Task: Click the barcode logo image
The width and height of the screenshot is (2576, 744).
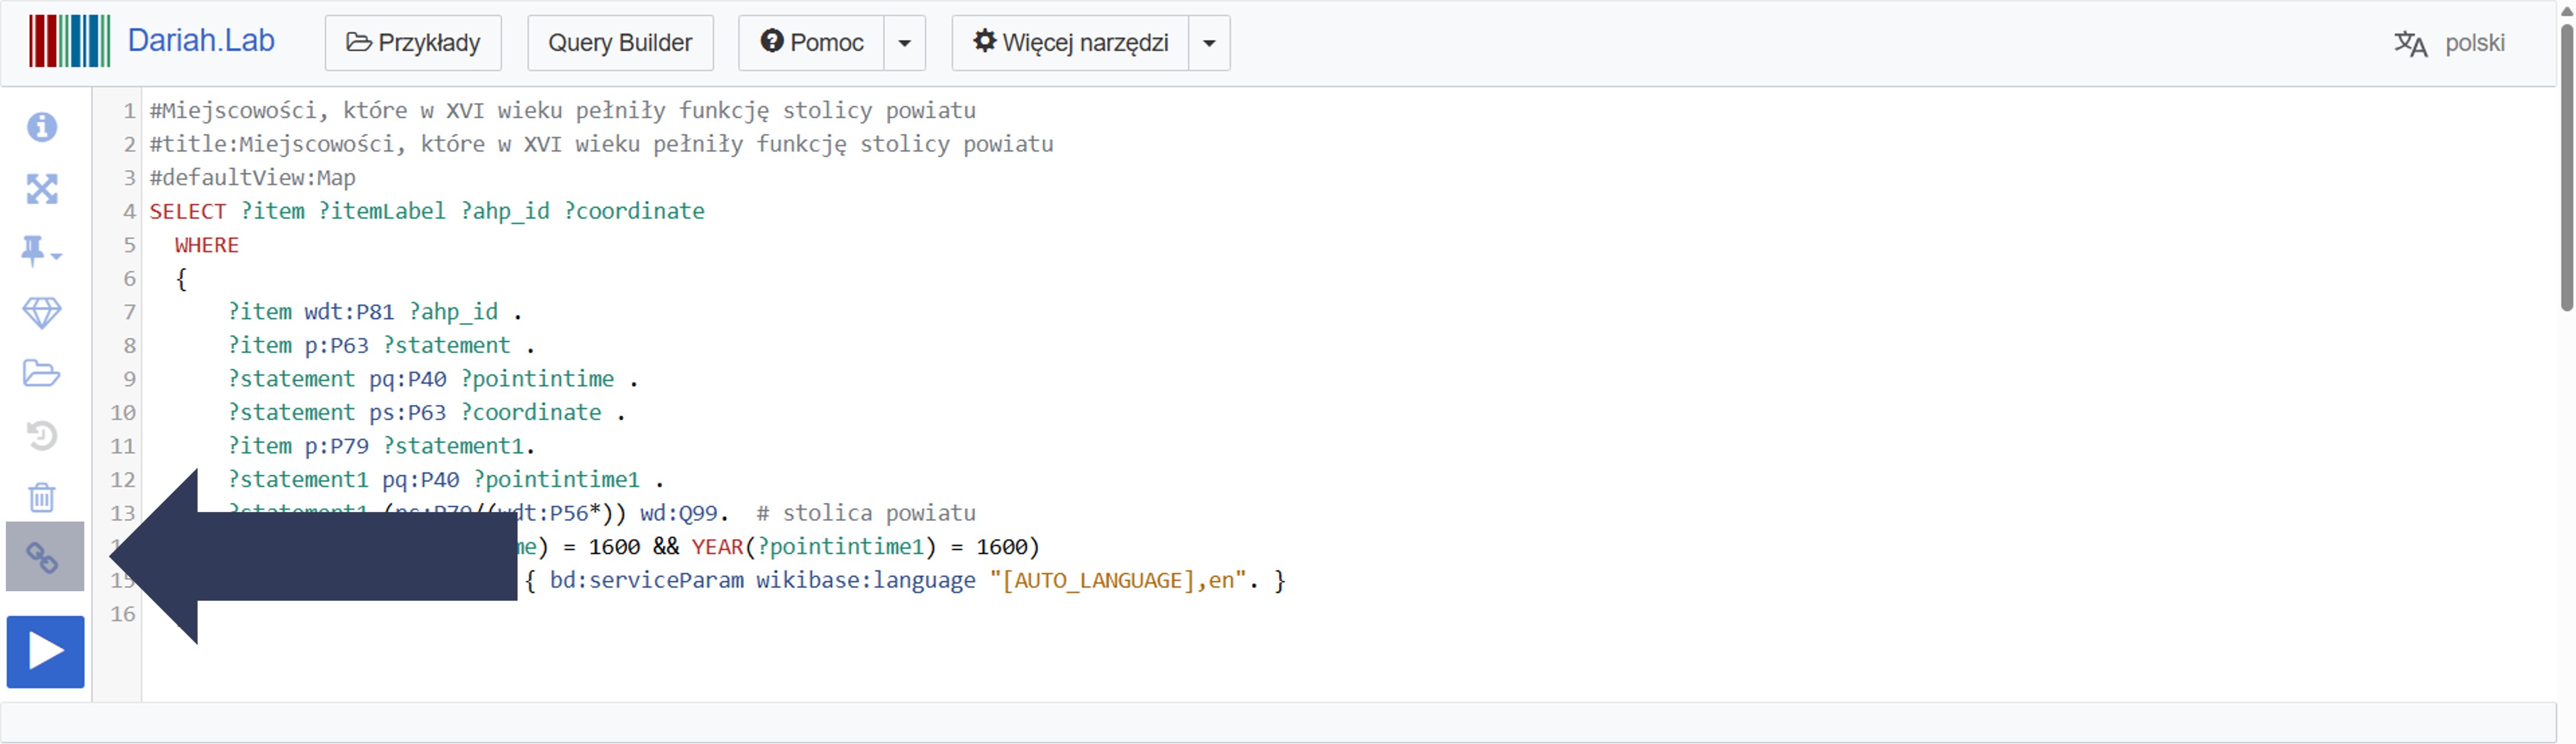Action: pyautogui.click(x=69, y=41)
